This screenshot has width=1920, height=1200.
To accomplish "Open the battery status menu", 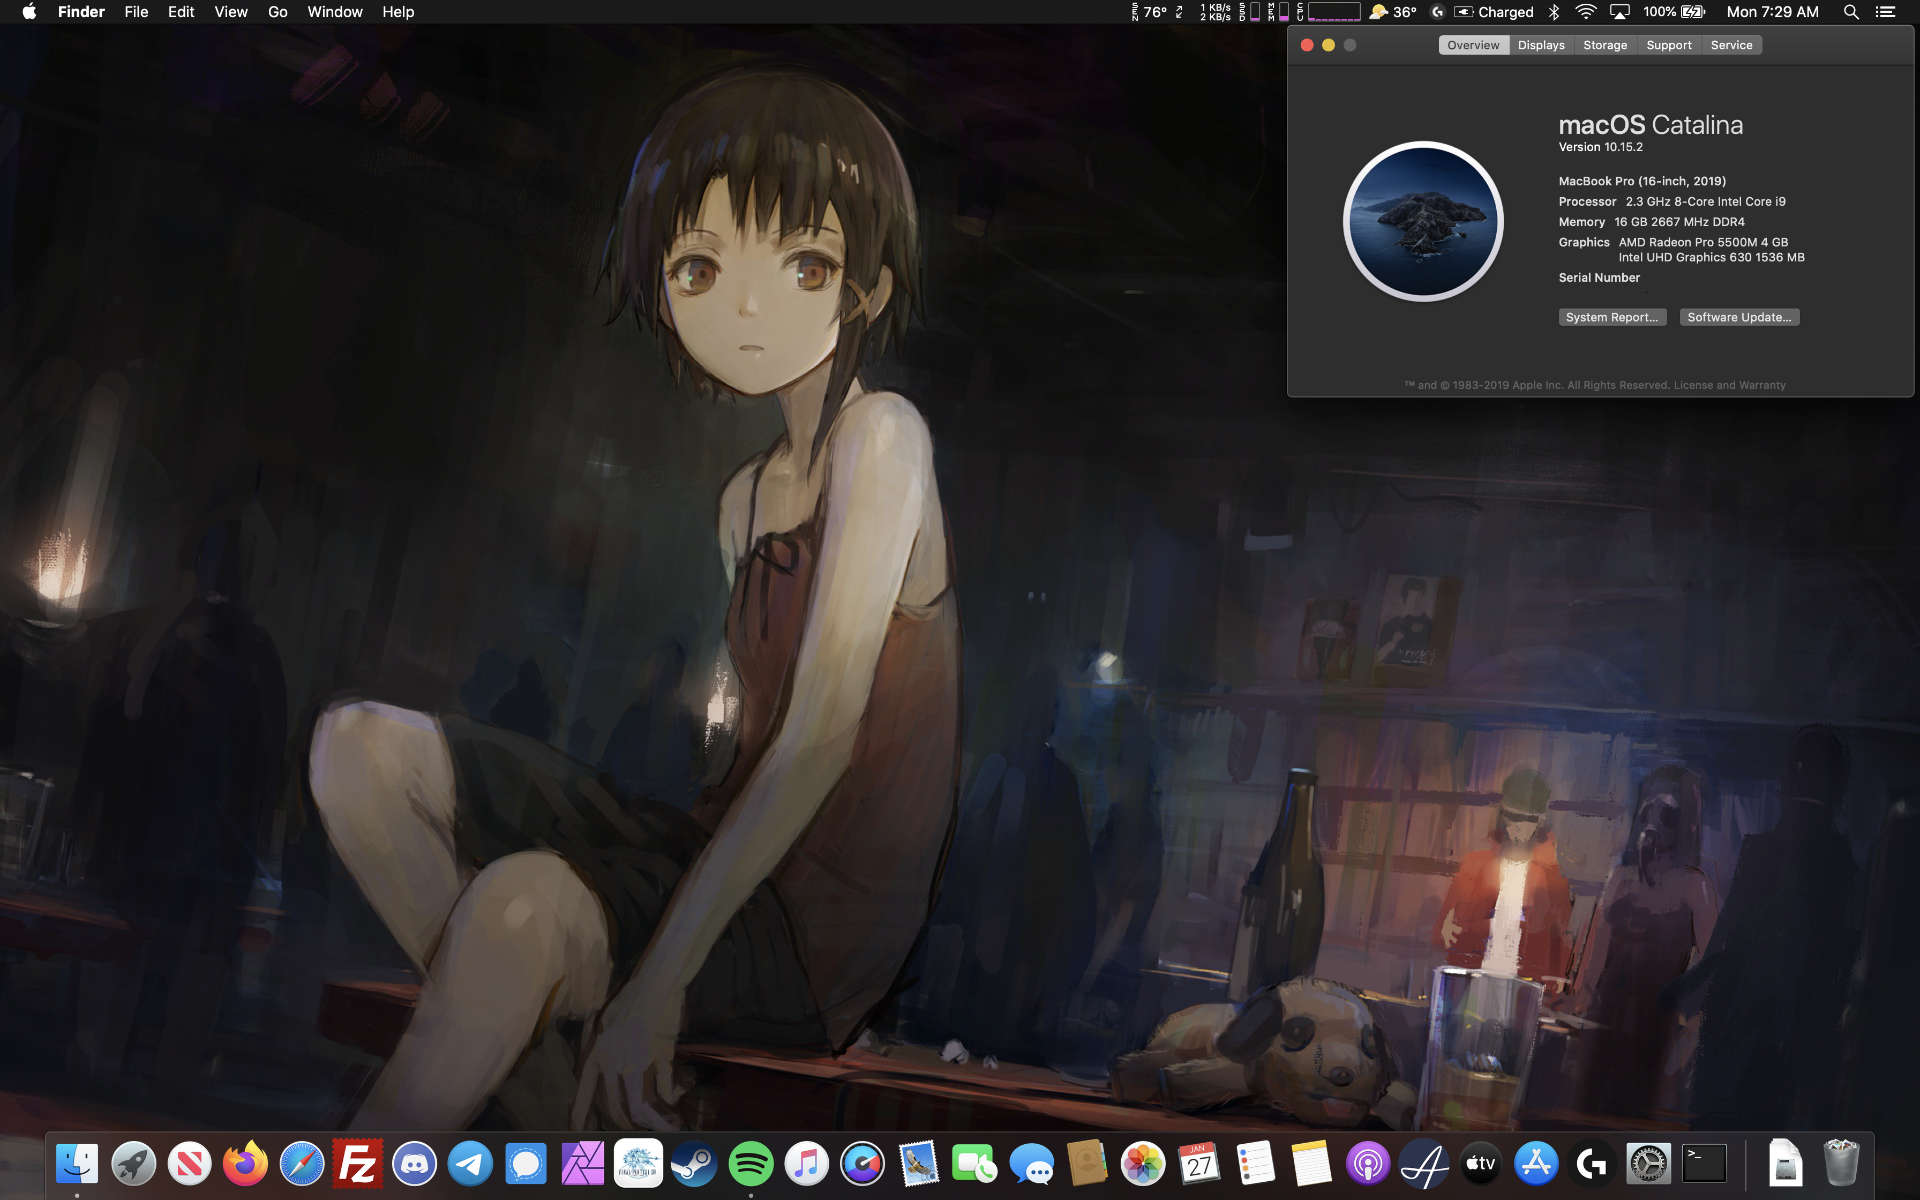I will coord(1693,12).
